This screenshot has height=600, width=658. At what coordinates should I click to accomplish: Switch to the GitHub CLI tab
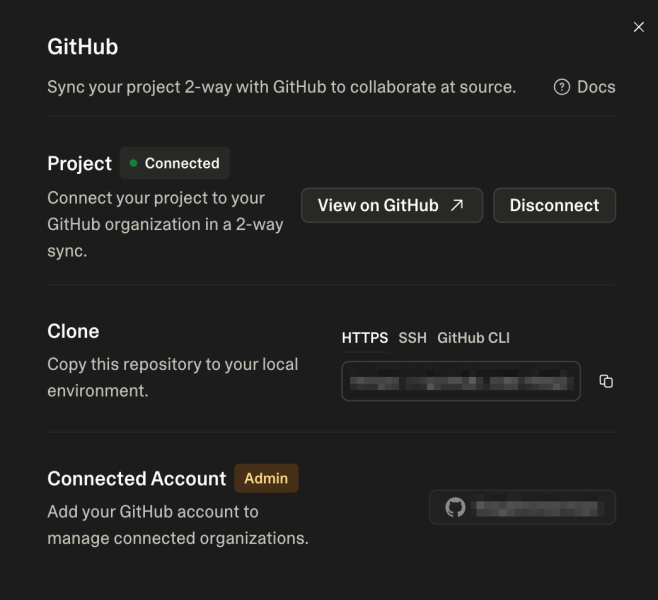tap(473, 338)
